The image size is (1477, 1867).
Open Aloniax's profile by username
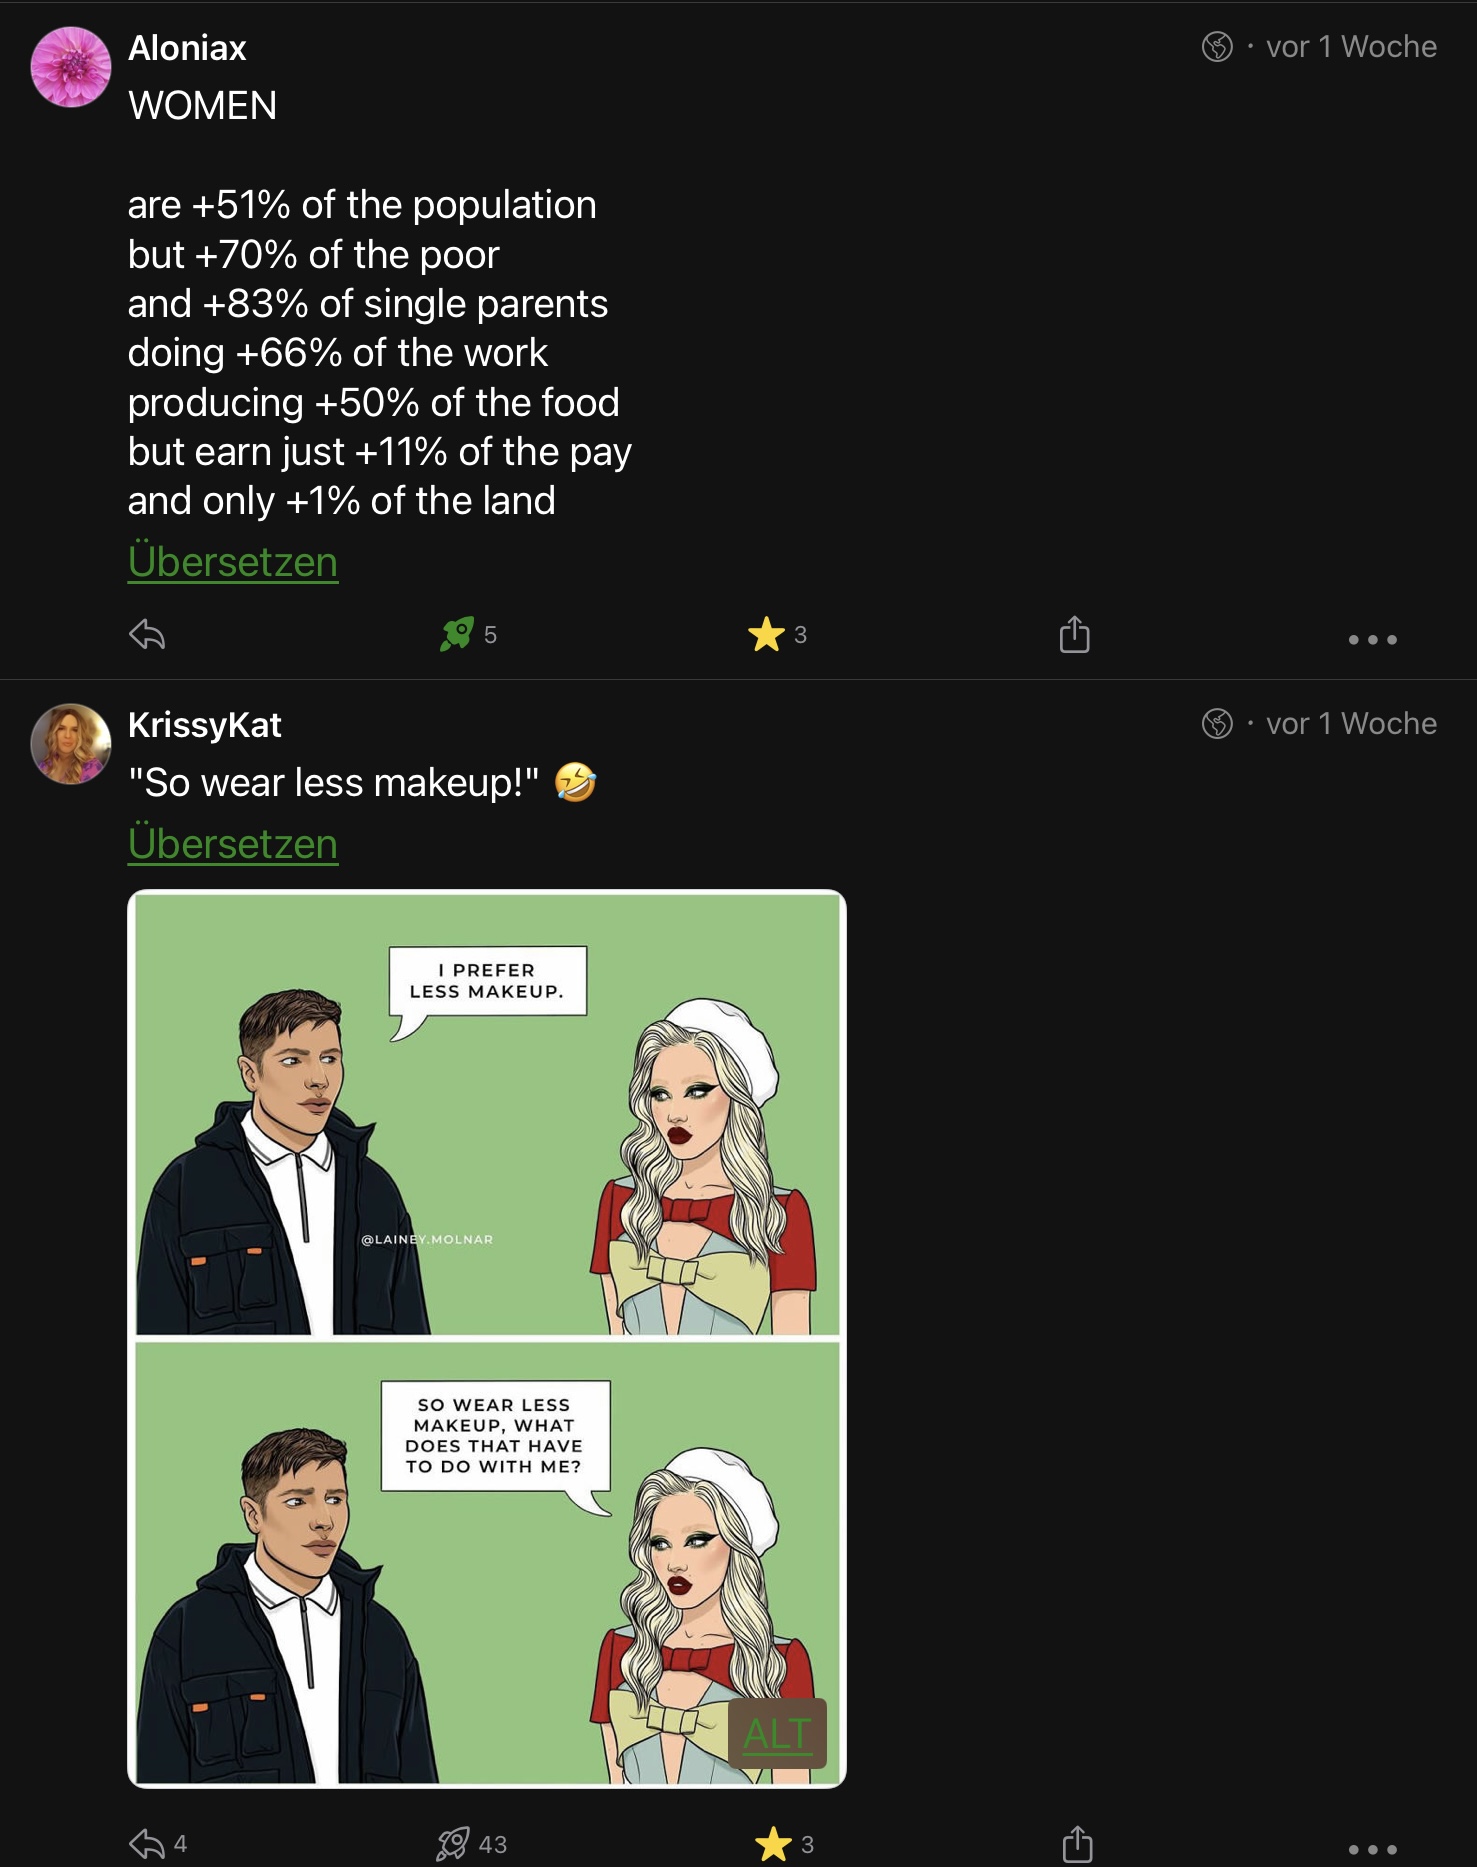tap(187, 48)
